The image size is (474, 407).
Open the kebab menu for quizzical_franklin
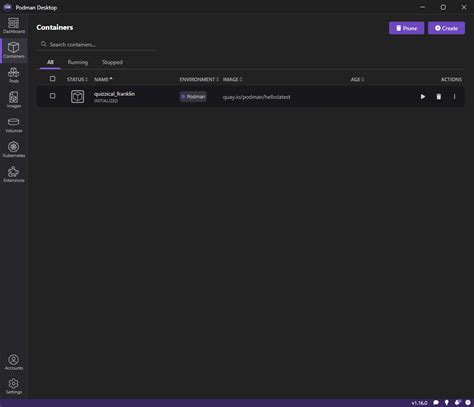point(454,97)
